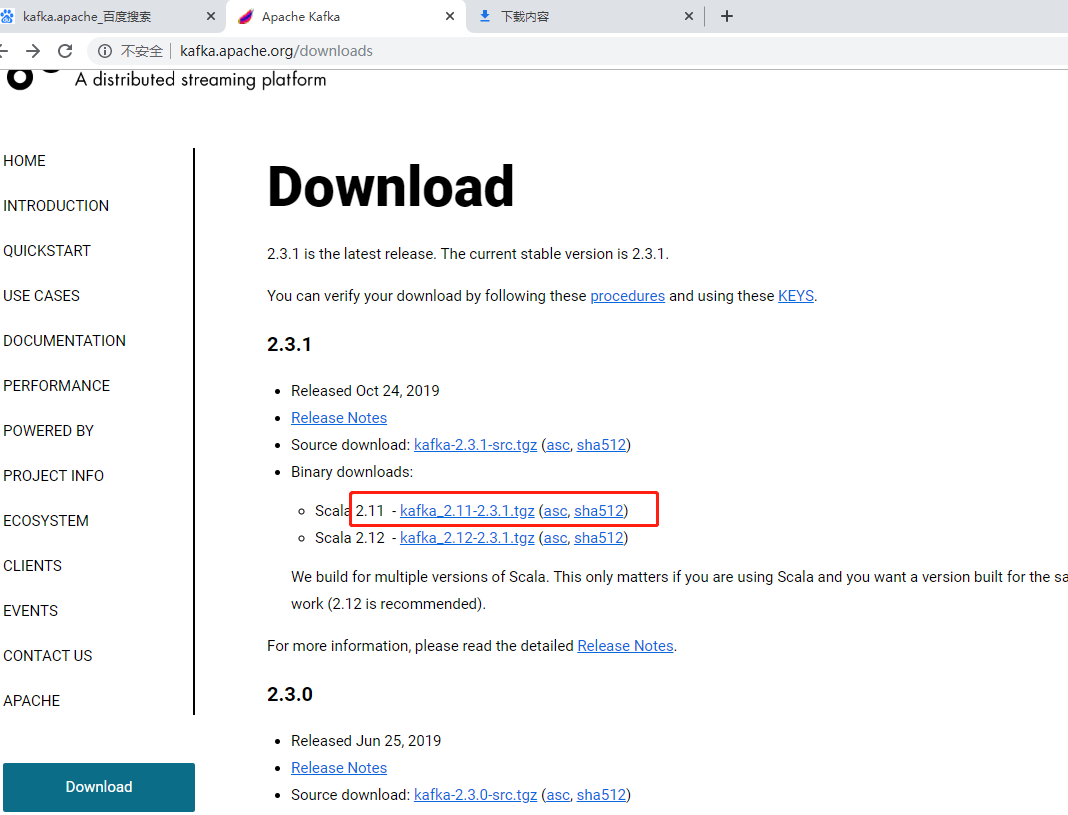The height and width of the screenshot is (815, 1068).
Task: Click the 'Download' page heading
Action: pyautogui.click(x=391, y=186)
